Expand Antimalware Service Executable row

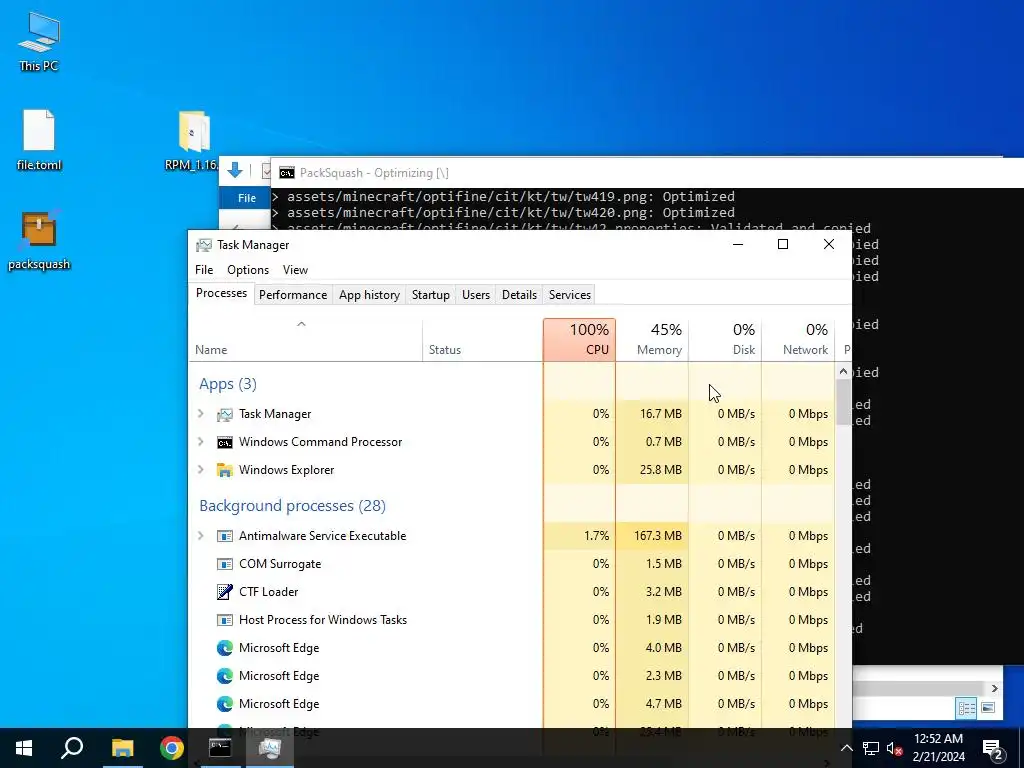pyautogui.click(x=201, y=536)
